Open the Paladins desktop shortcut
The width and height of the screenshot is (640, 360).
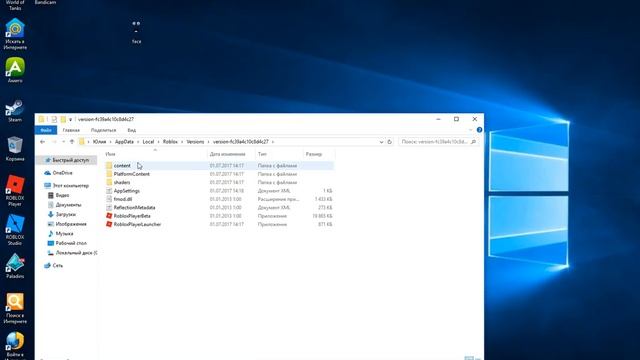pos(15,266)
